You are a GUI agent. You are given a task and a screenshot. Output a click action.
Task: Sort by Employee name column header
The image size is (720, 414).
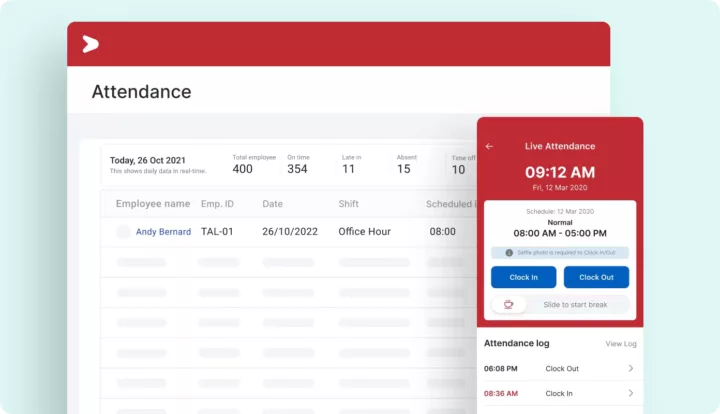click(x=152, y=204)
